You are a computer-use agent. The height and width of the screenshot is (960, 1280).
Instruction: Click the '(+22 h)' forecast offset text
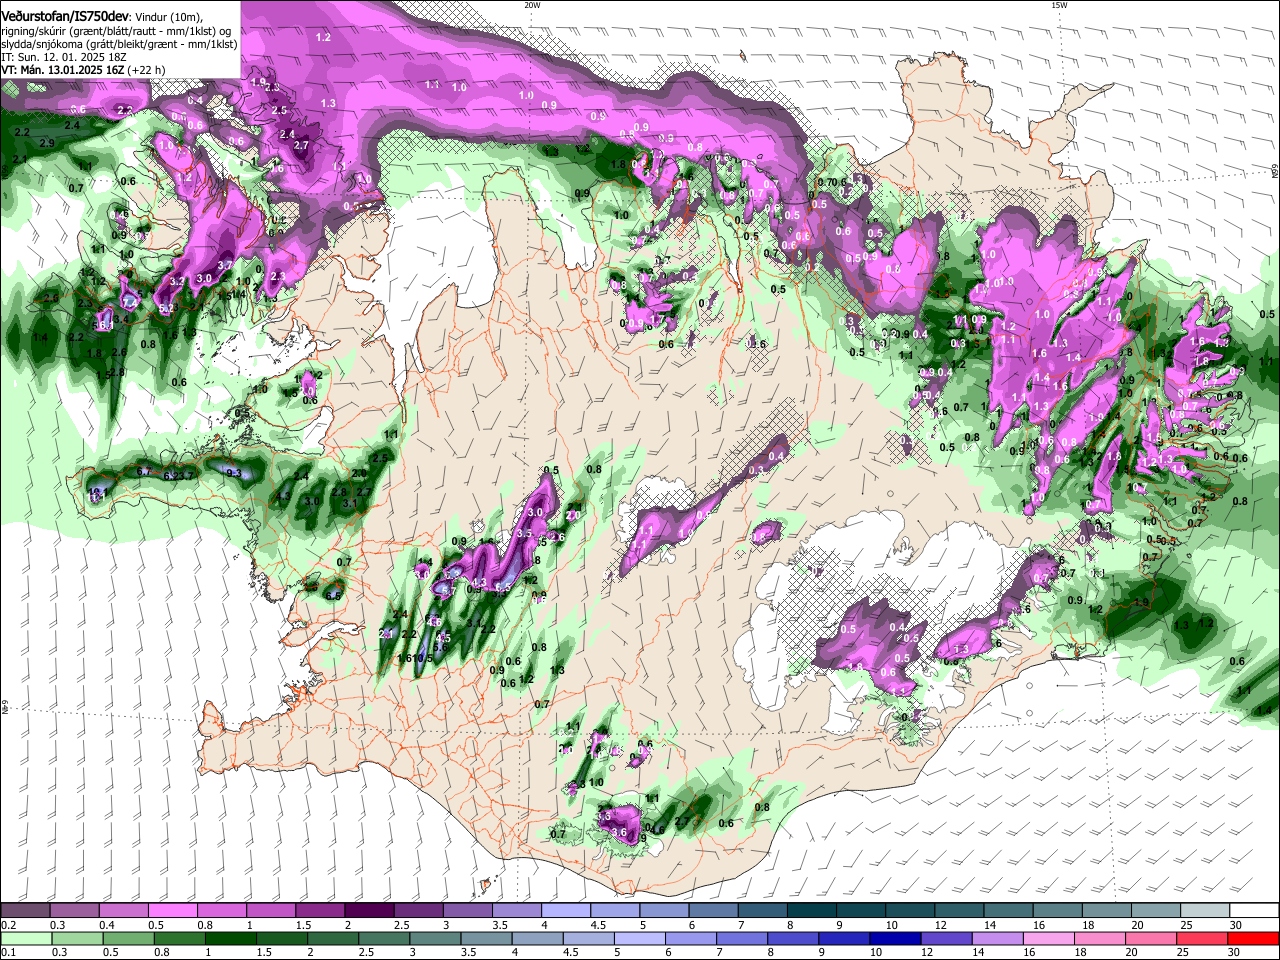click(x=146, y=70)
